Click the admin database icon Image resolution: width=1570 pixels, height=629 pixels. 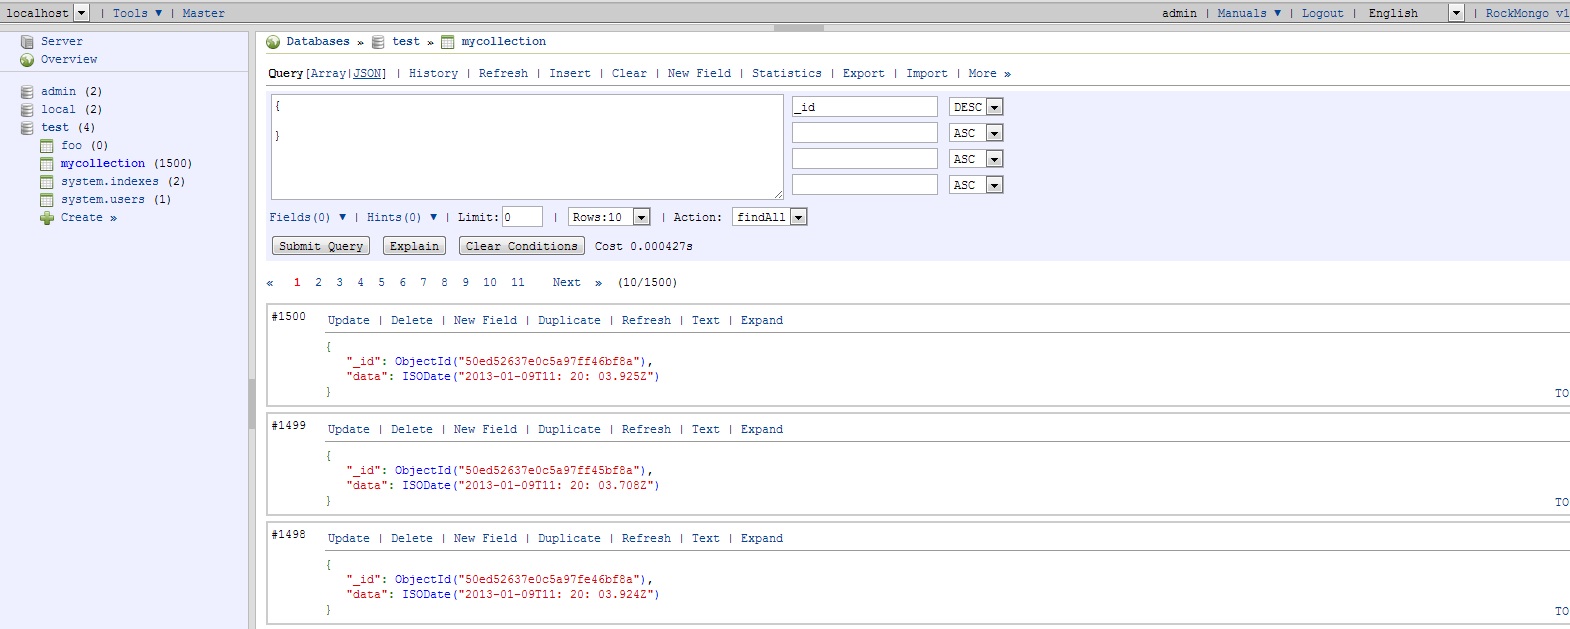27,92
